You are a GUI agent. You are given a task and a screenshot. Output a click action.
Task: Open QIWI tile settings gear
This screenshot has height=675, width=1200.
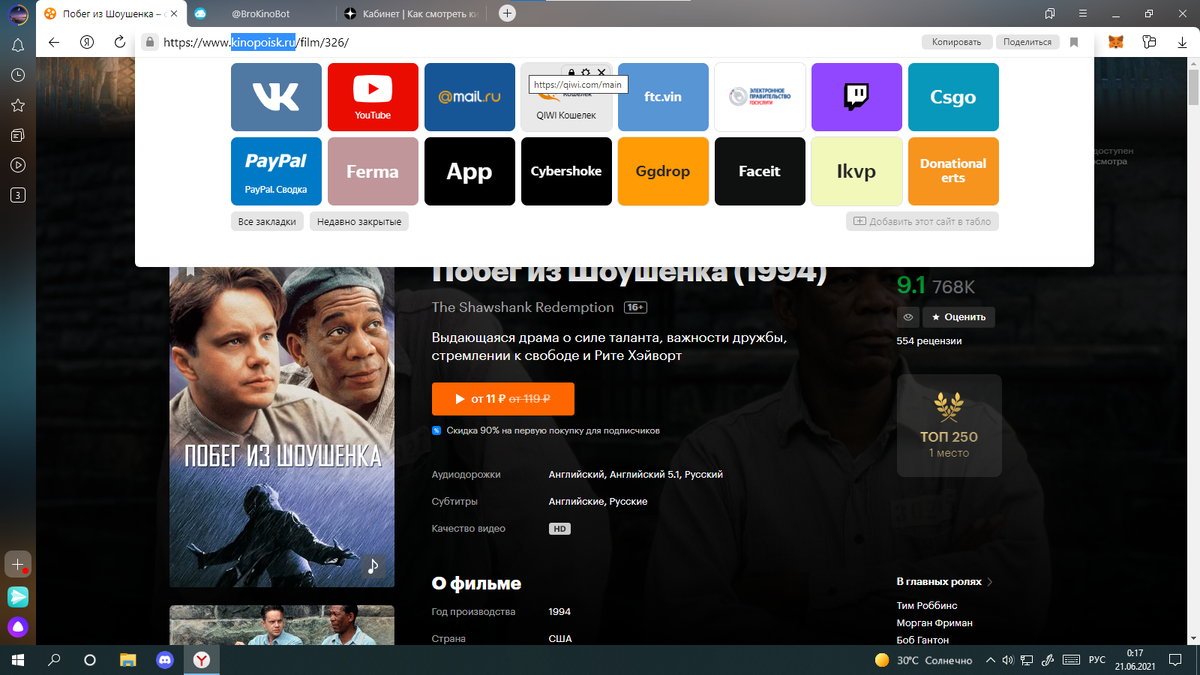[586, 73]
